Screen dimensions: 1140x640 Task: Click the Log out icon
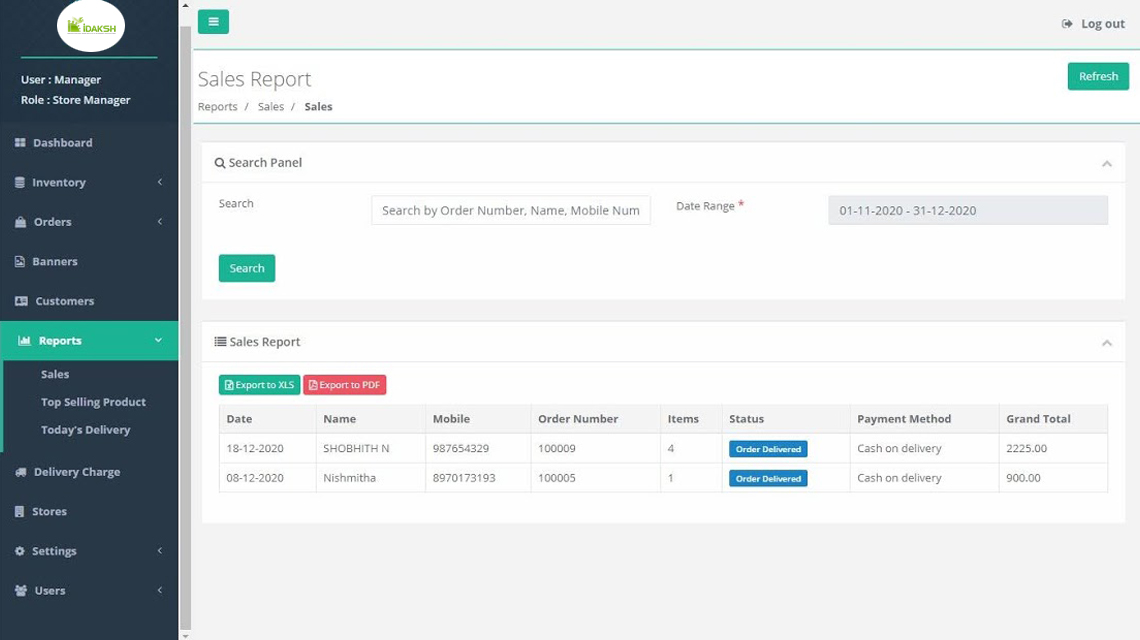[1067, 24]
